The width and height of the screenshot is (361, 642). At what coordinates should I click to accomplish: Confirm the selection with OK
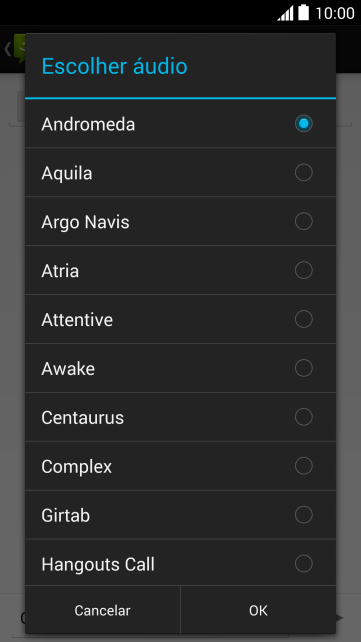click(258, 610)
